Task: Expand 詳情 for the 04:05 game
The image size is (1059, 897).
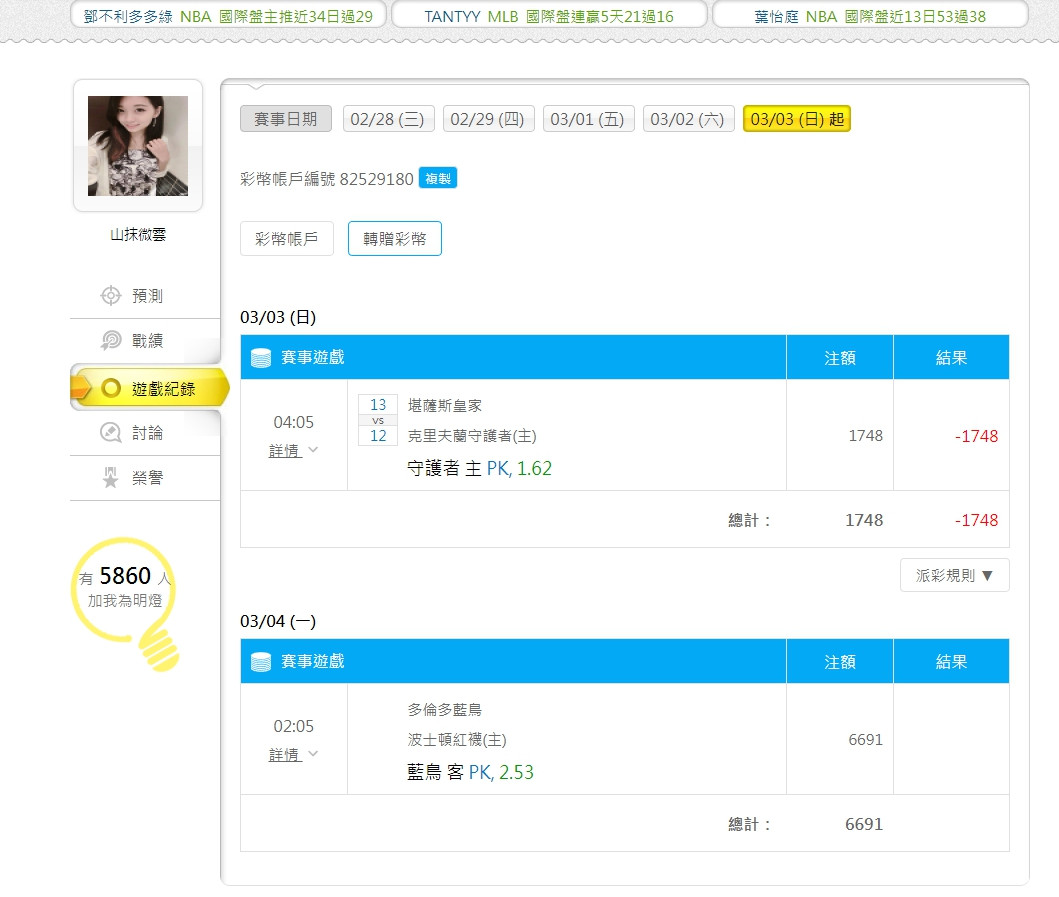Action: click(293, 451)
